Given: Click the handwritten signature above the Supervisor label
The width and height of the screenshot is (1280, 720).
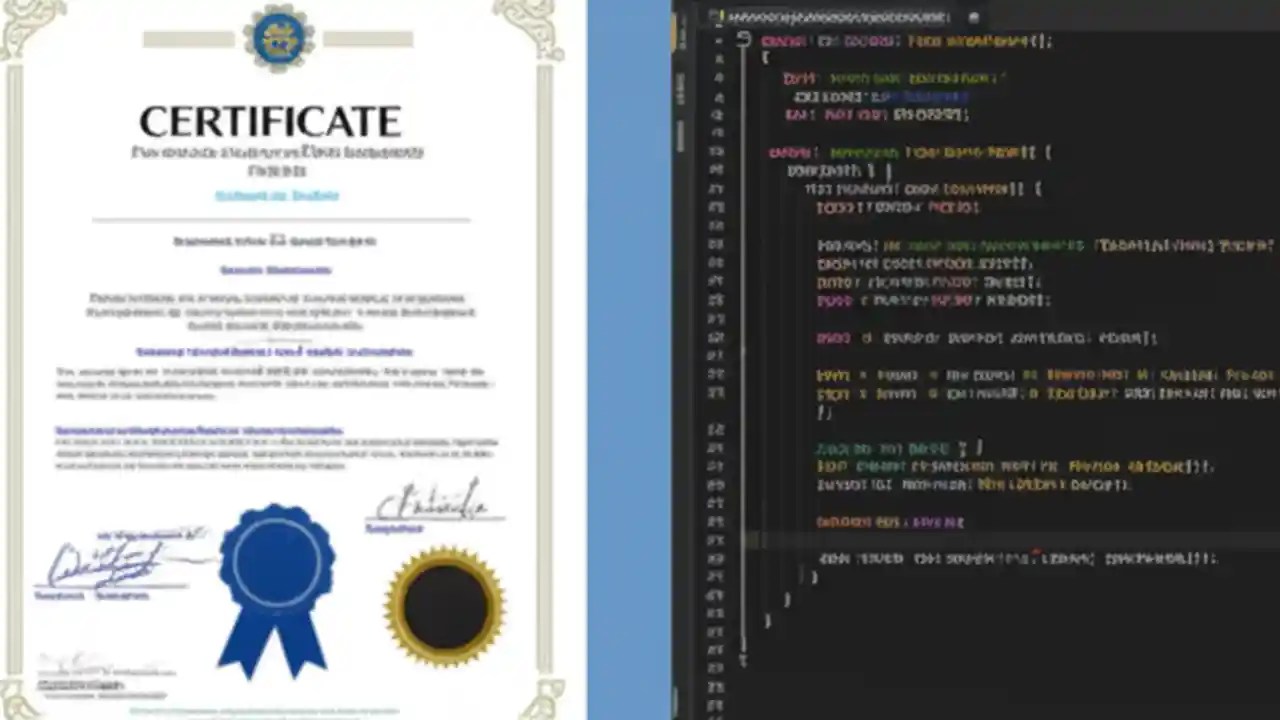Looking at the screenshot, I should coord(432,505).
